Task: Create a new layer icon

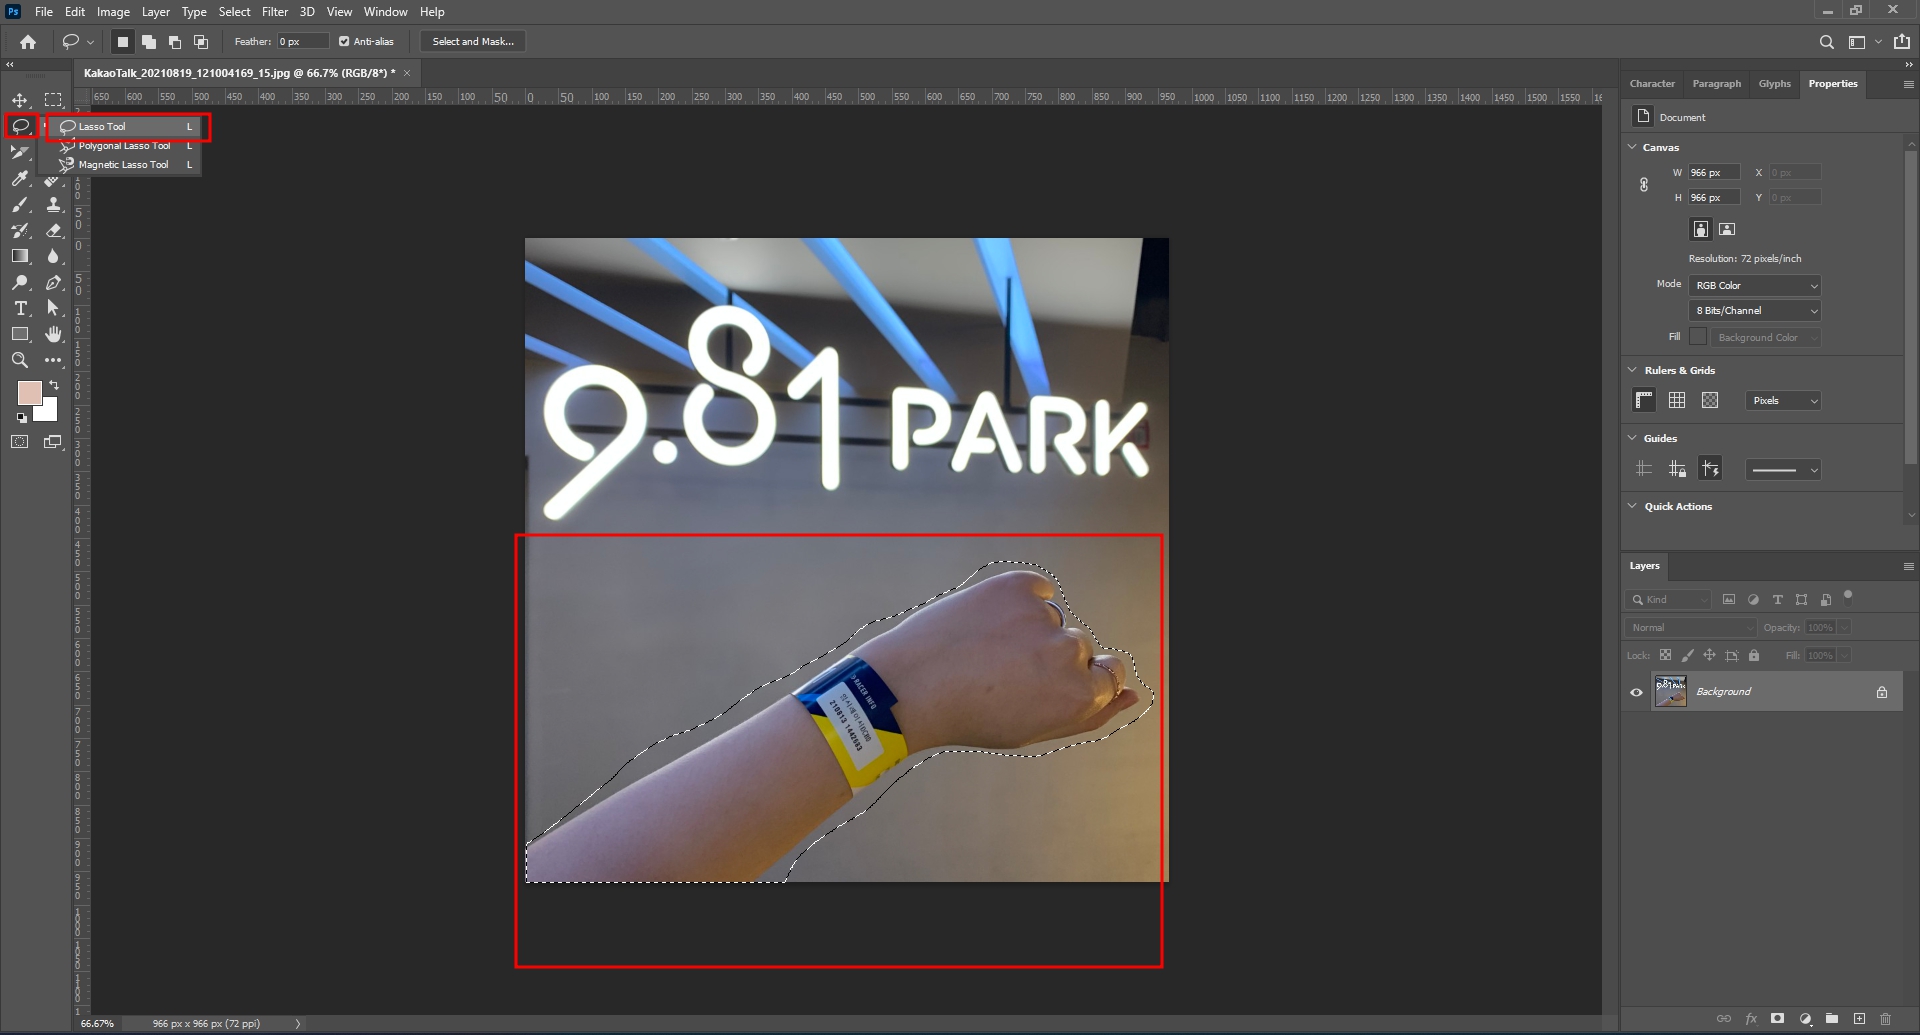Action: (x=1859, y=1019)
